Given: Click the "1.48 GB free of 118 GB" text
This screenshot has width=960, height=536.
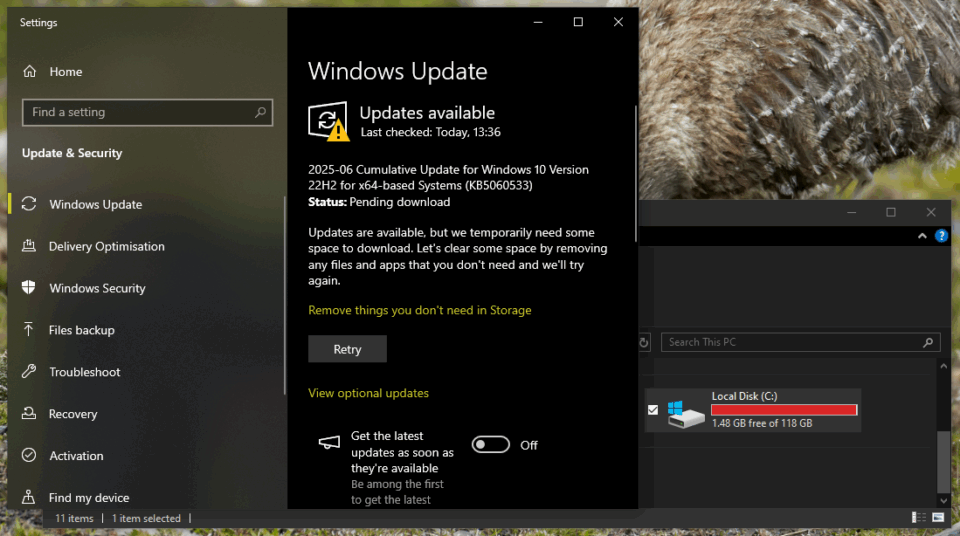Looking at the screenshot, I should point(762,423).
